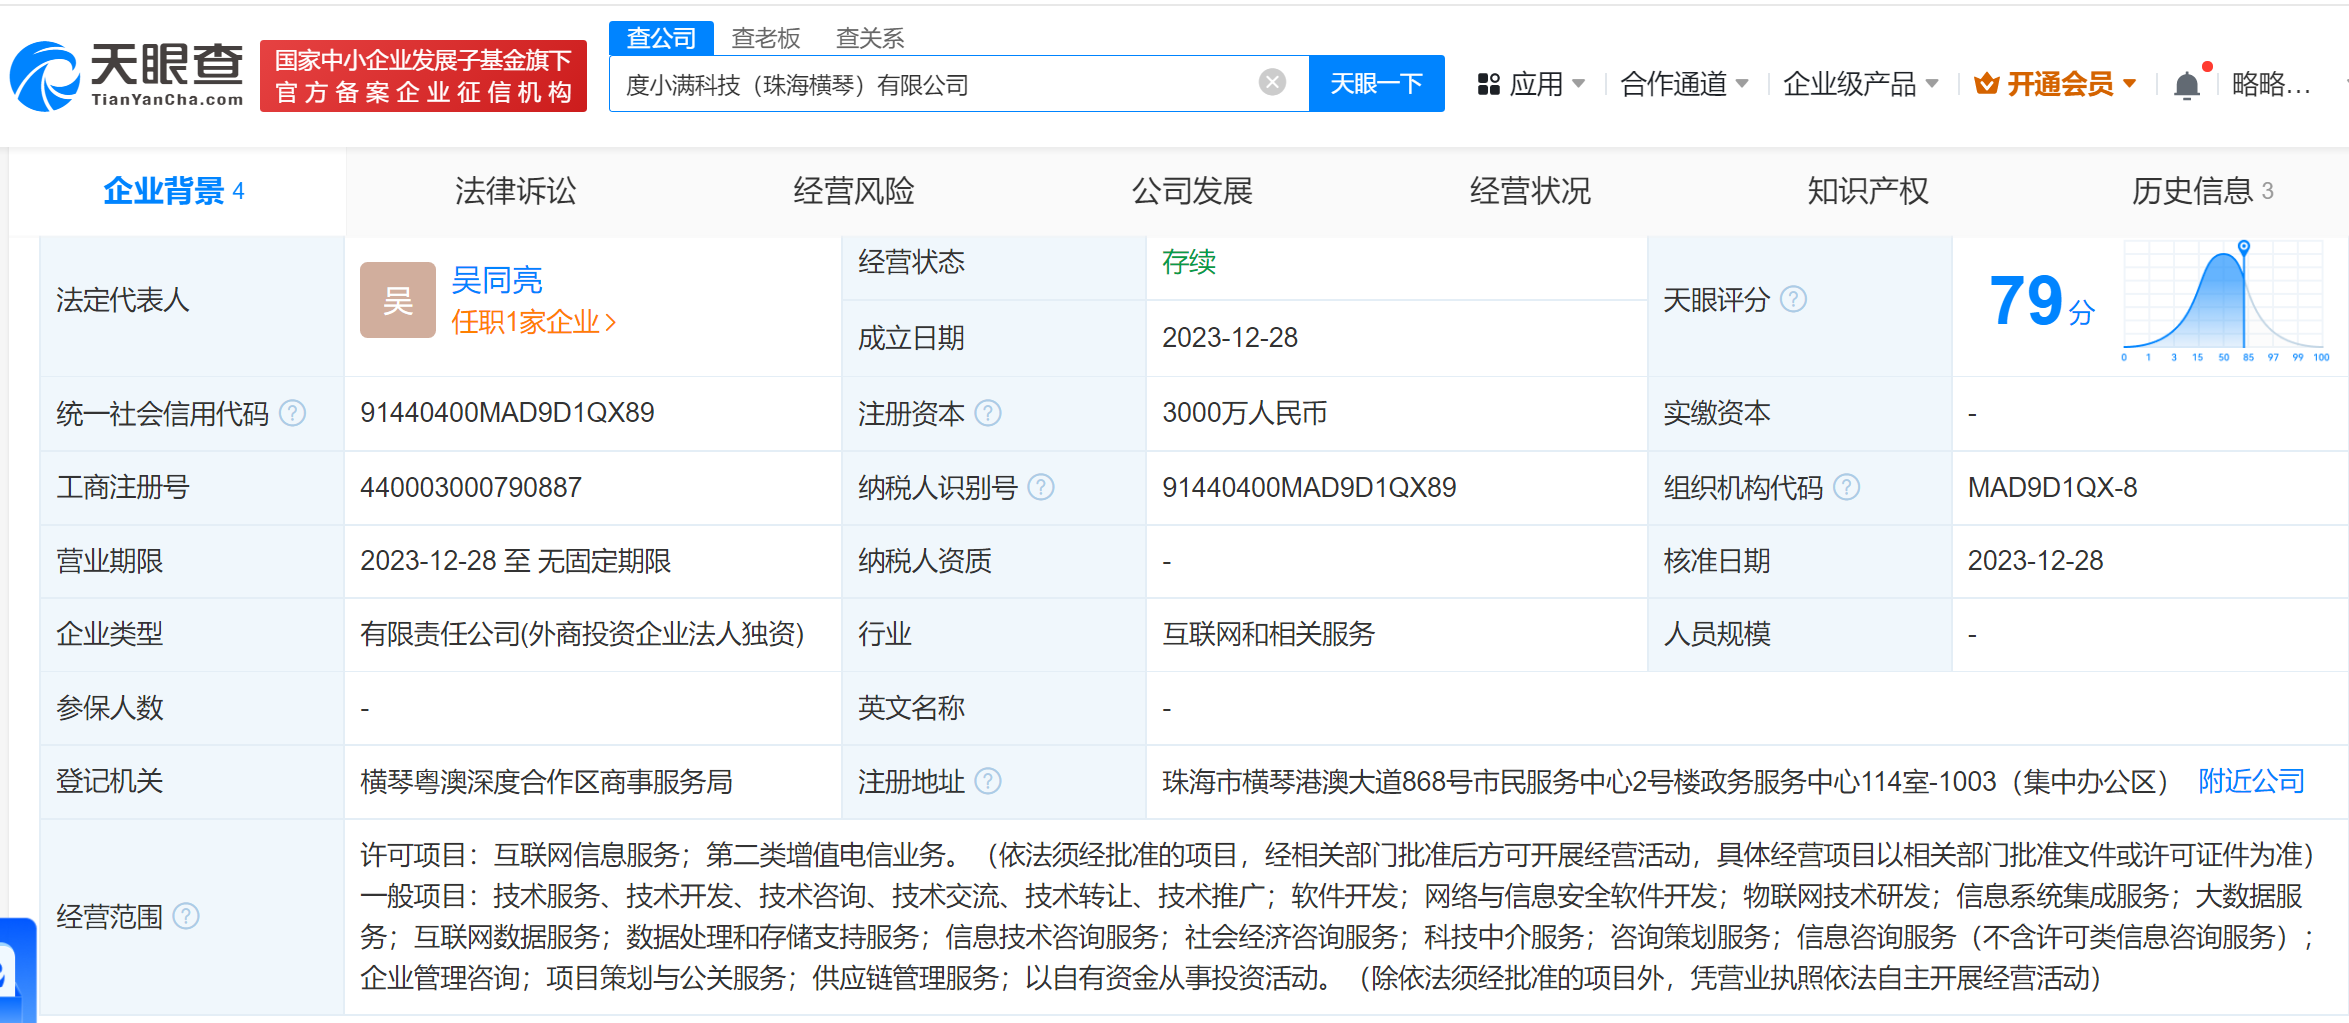
Task: Expand the 合作通道 dropdown
Action: click(1683, 85)
